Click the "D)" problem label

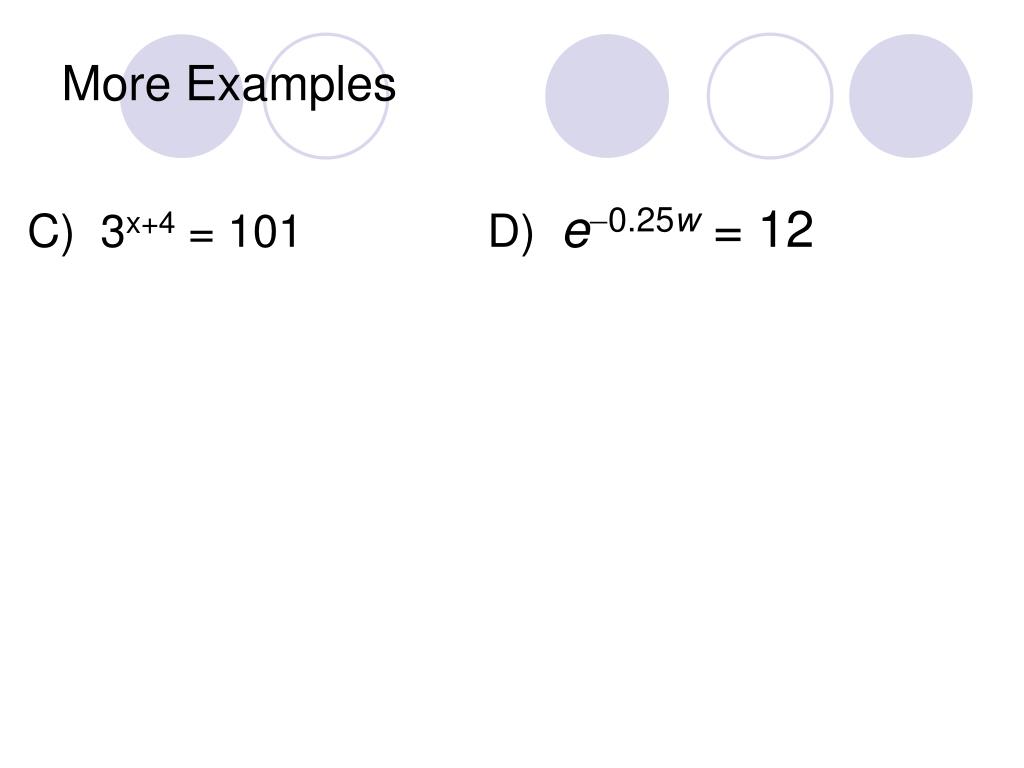(511, 232)
